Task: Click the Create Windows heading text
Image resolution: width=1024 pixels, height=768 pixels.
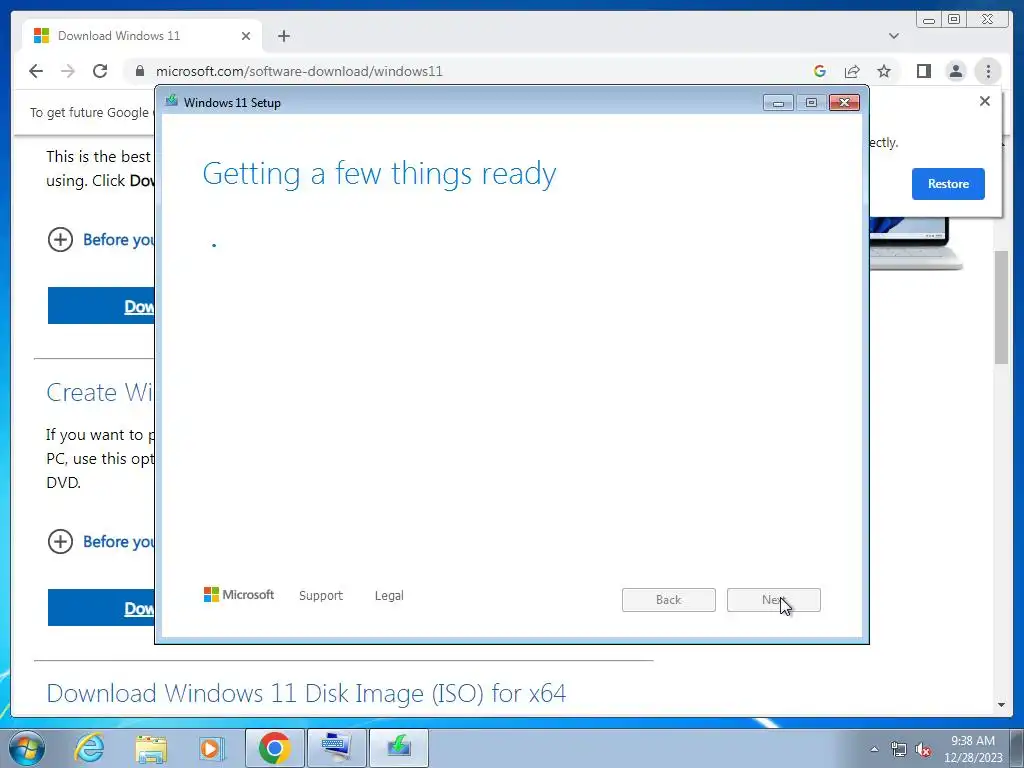Action: pos(99,392)
